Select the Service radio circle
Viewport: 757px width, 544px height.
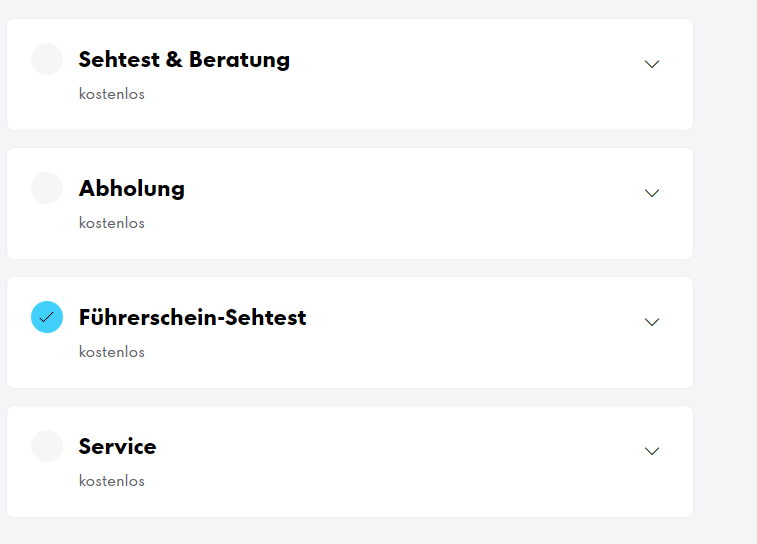[47, 446]
